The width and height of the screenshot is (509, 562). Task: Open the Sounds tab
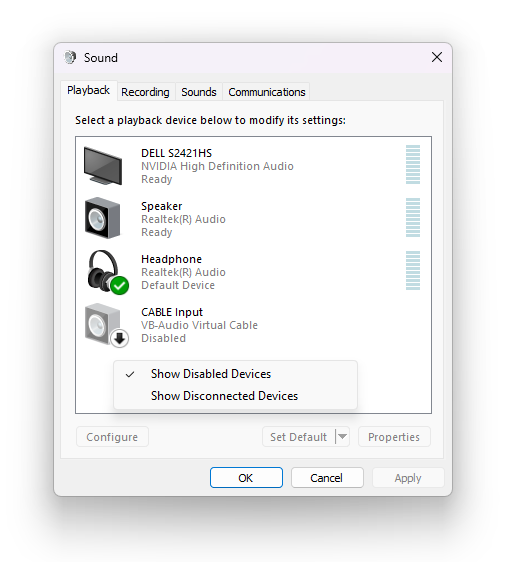[x=199, y=92]
